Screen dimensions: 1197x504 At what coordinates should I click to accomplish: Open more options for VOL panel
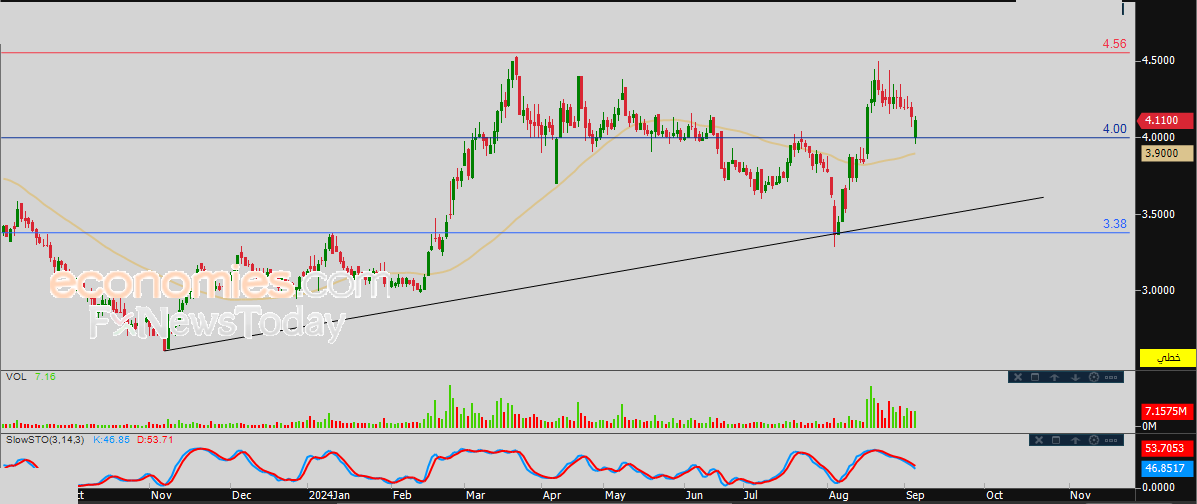1111,377
